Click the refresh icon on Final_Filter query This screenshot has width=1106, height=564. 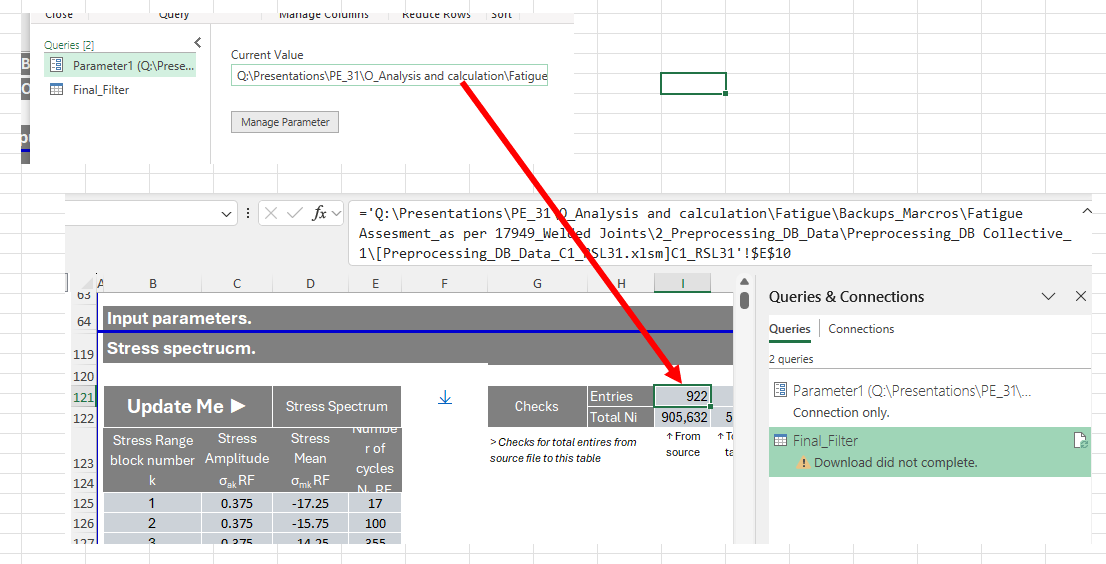[x=1080, y=441]
